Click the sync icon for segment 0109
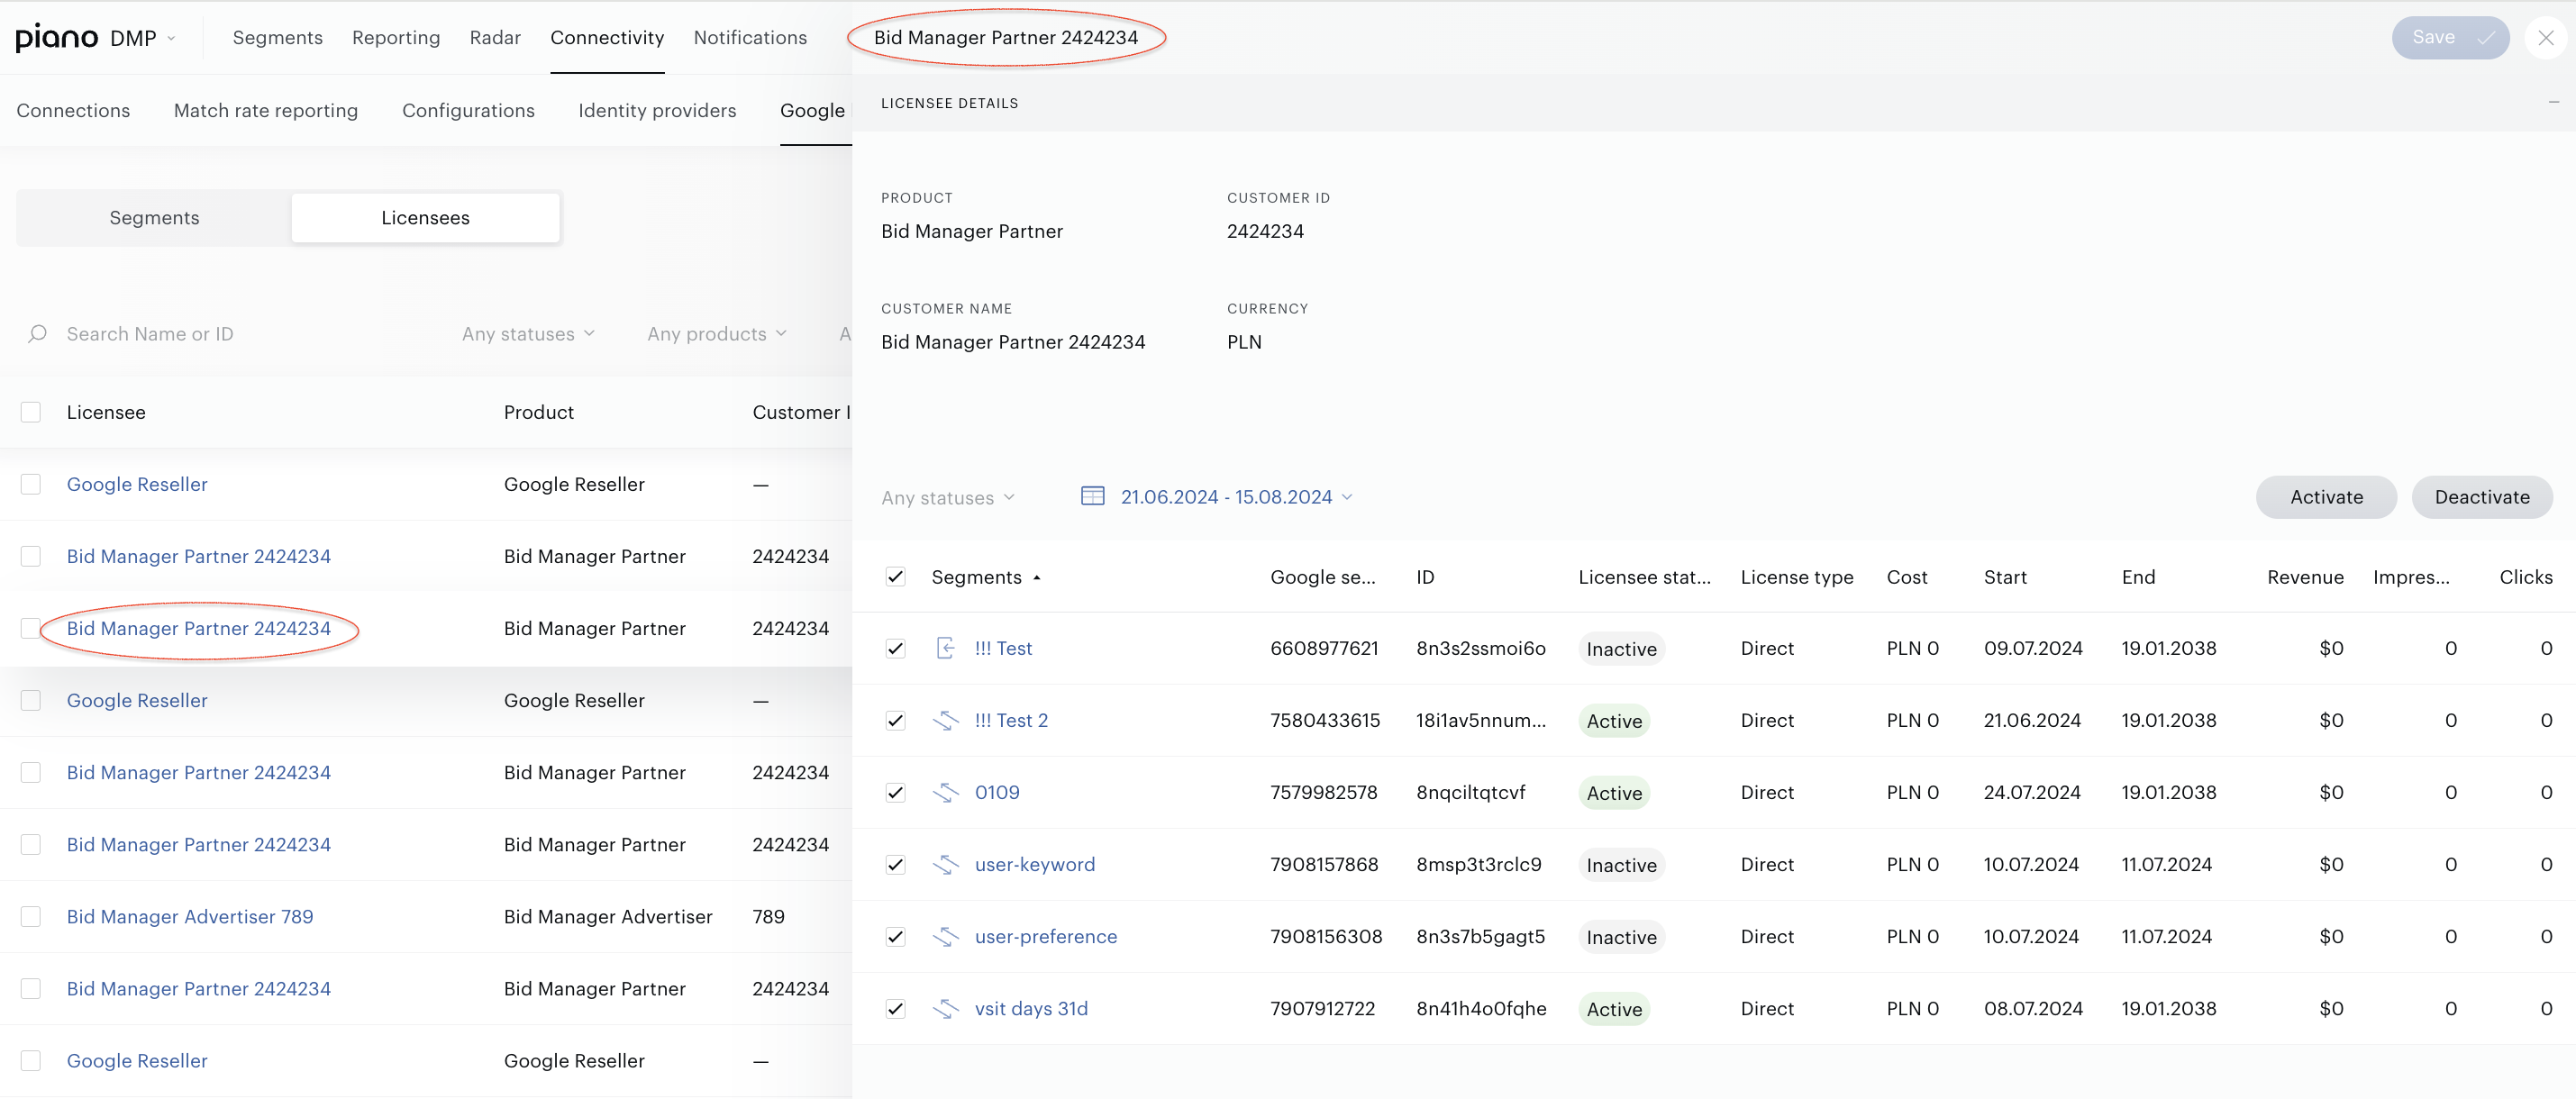The height and width of the screenshot is (1099, 2576). tap(945, 792)
